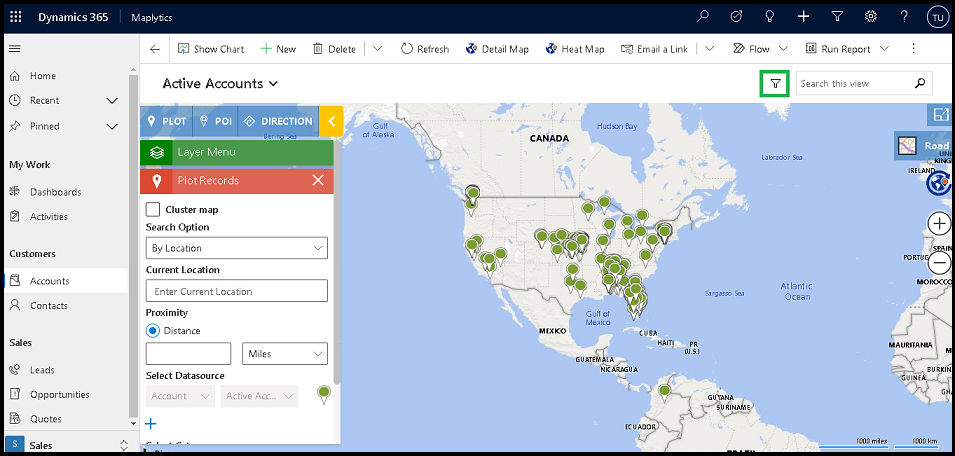Open the TU user profile avatar
The image size is (955, 456).
point(937,17)
